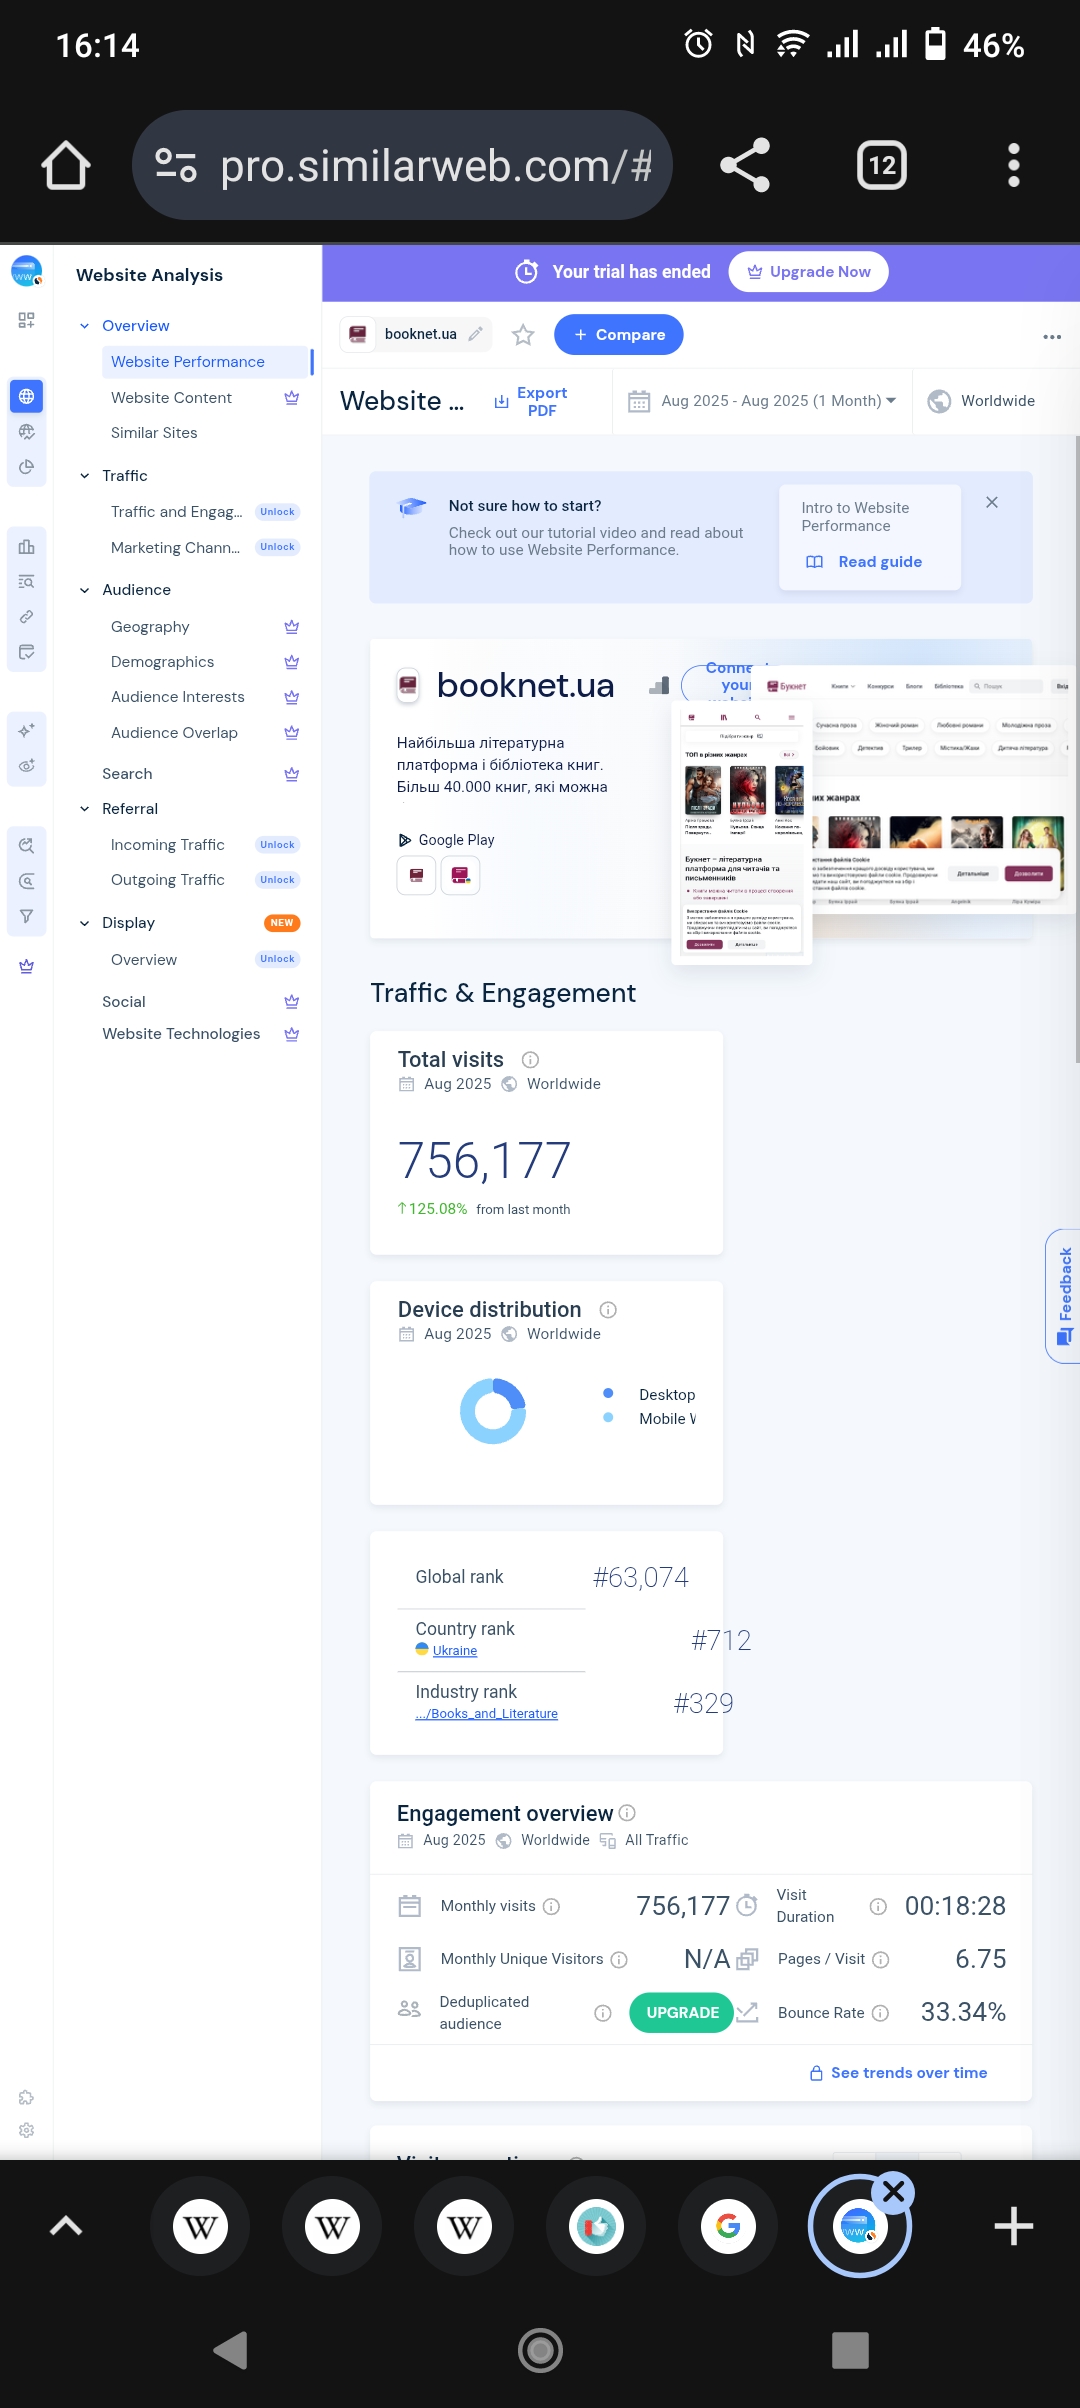Select the globe Website Analysis sidebar icon
The width and height of the screenshot is (1080, 2408).
(27, 397)
